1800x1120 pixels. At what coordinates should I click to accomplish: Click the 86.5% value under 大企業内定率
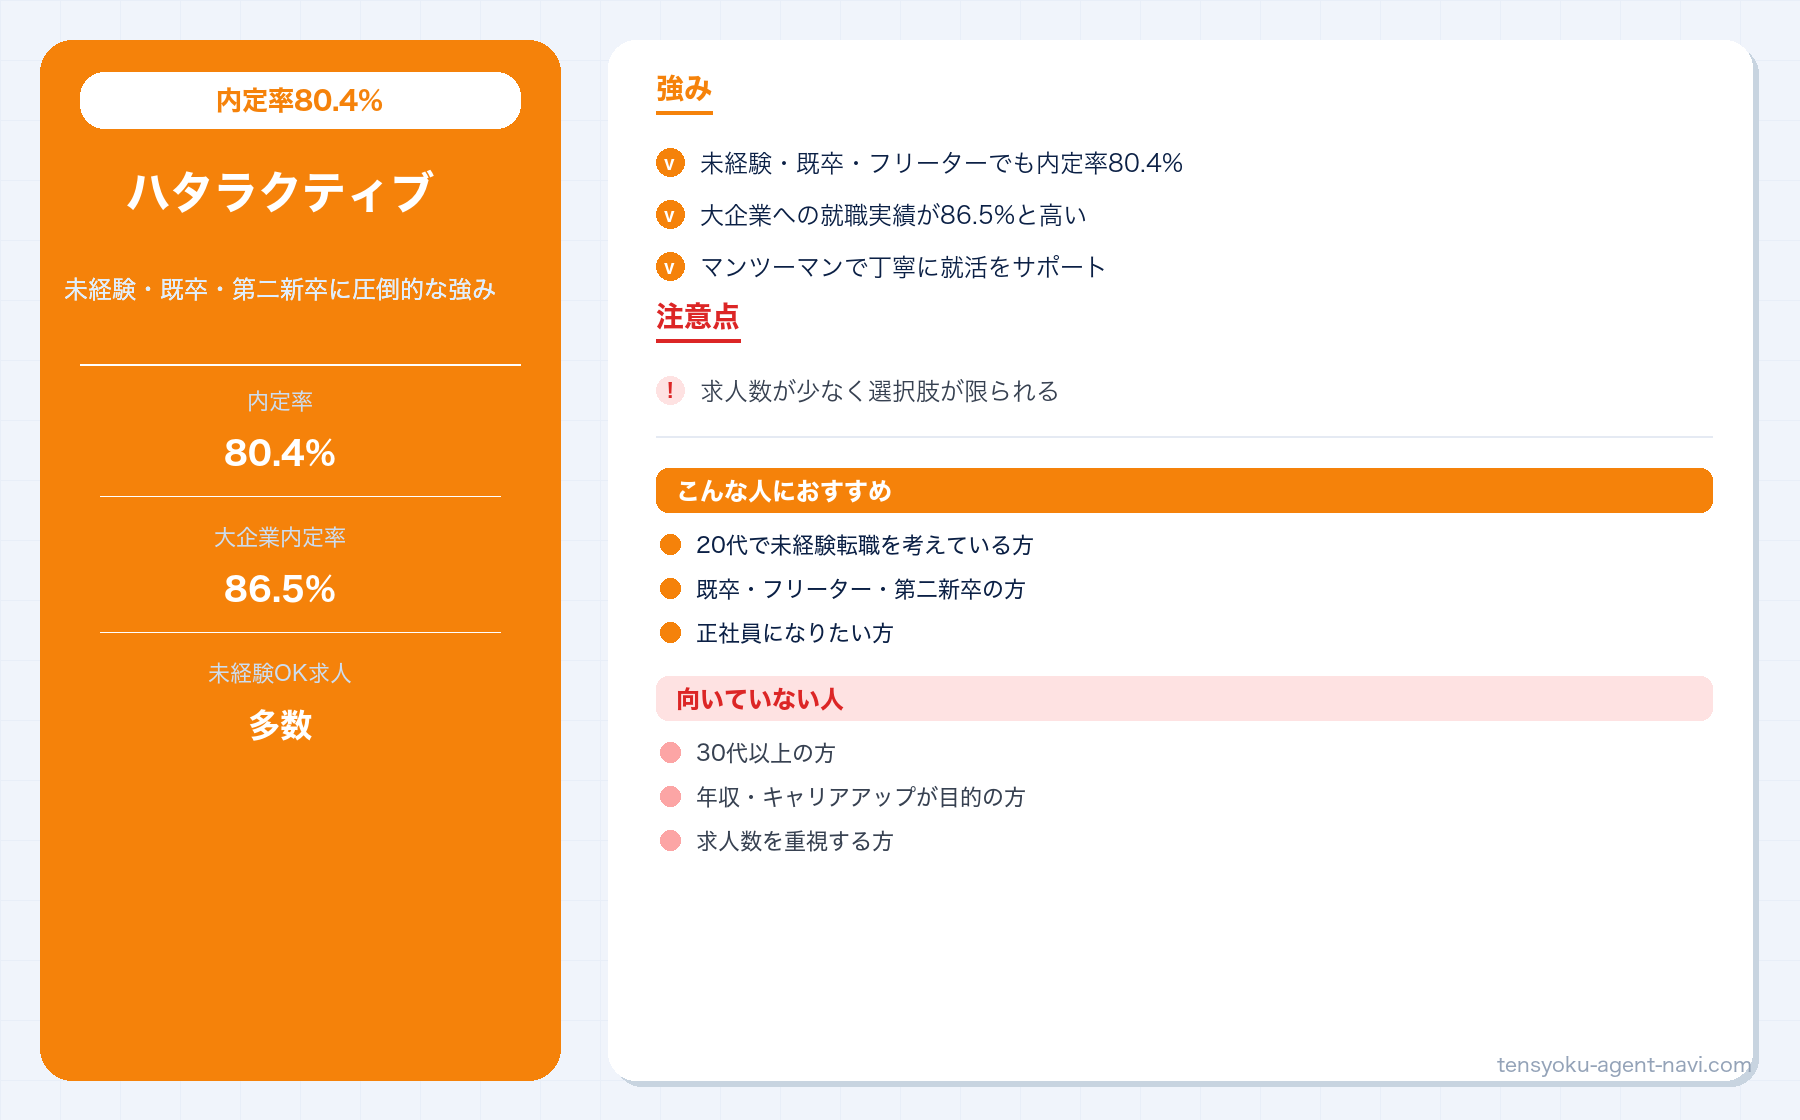[280, 589]
